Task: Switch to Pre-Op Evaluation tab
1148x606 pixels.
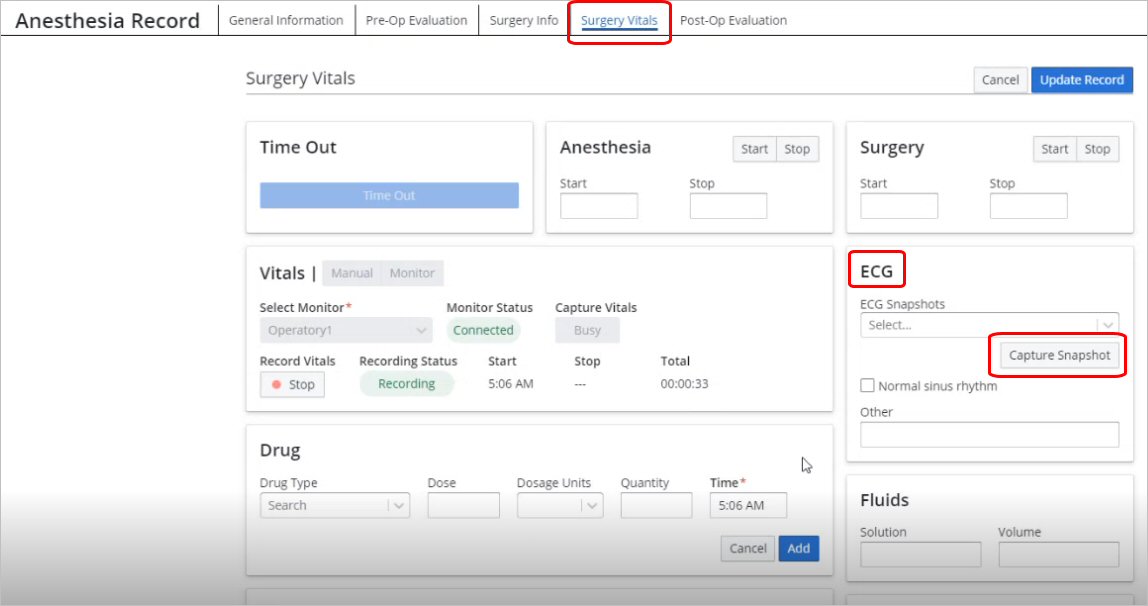Action: click(x=416, y=20)
